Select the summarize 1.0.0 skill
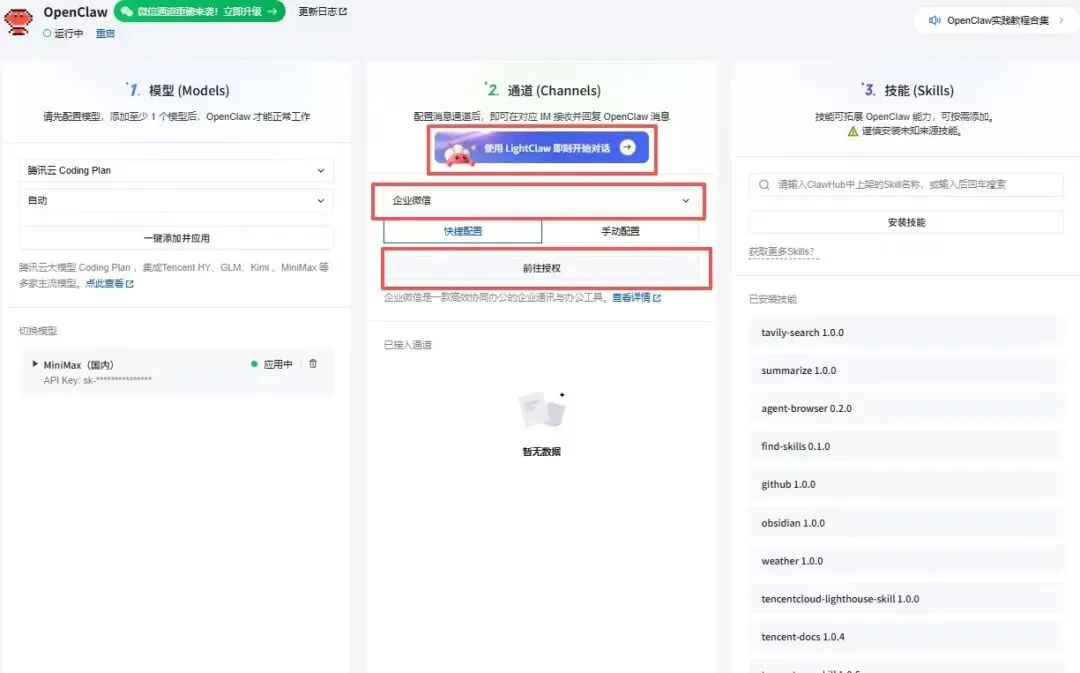This screenshot has width=1080, height=673. (906, 371)
